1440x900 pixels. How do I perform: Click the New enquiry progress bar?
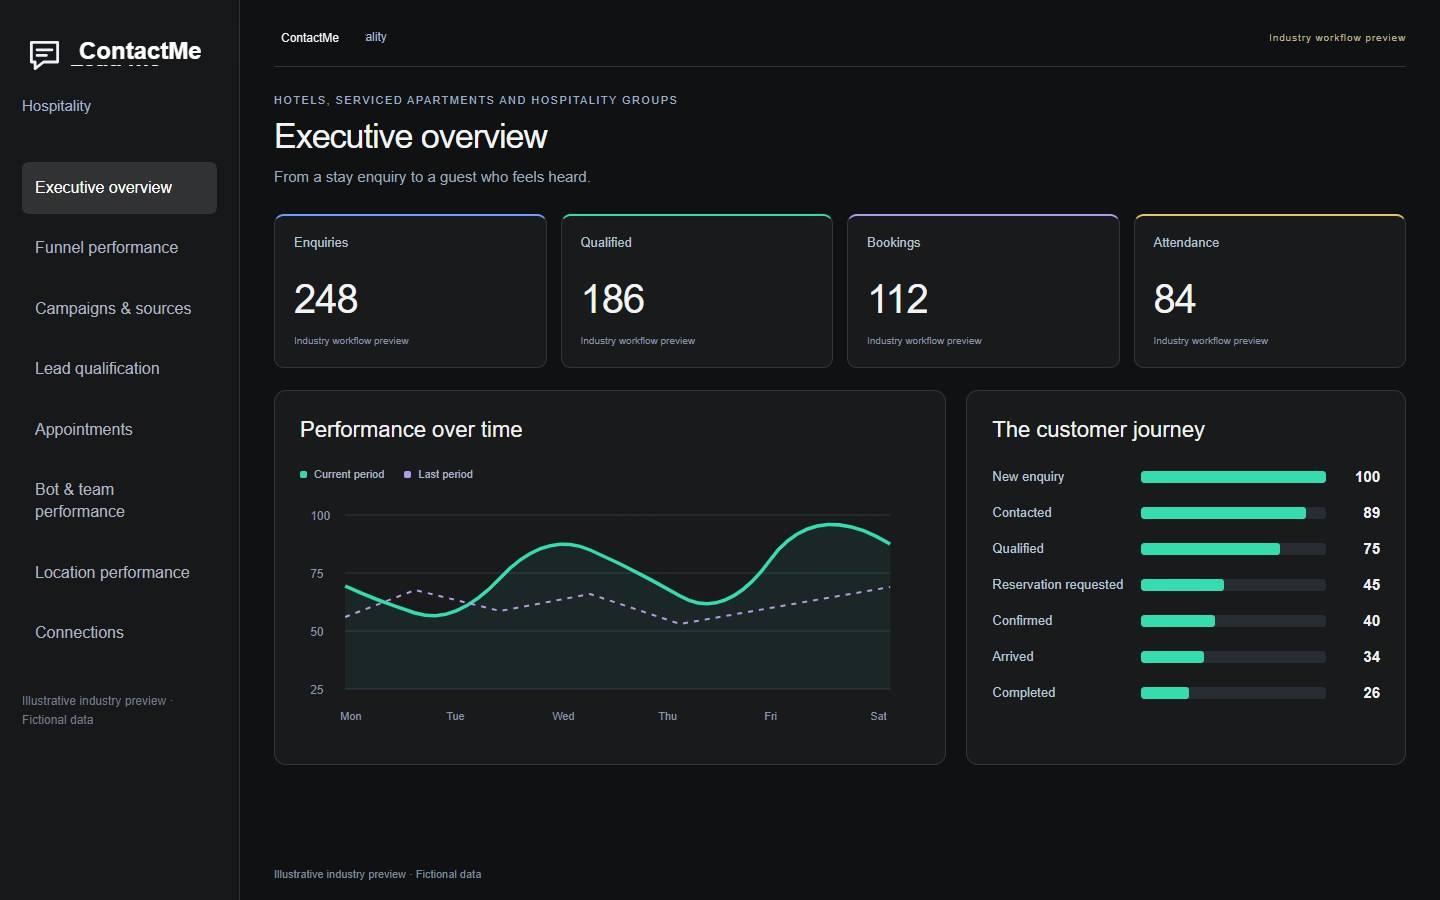[1233, 477]
